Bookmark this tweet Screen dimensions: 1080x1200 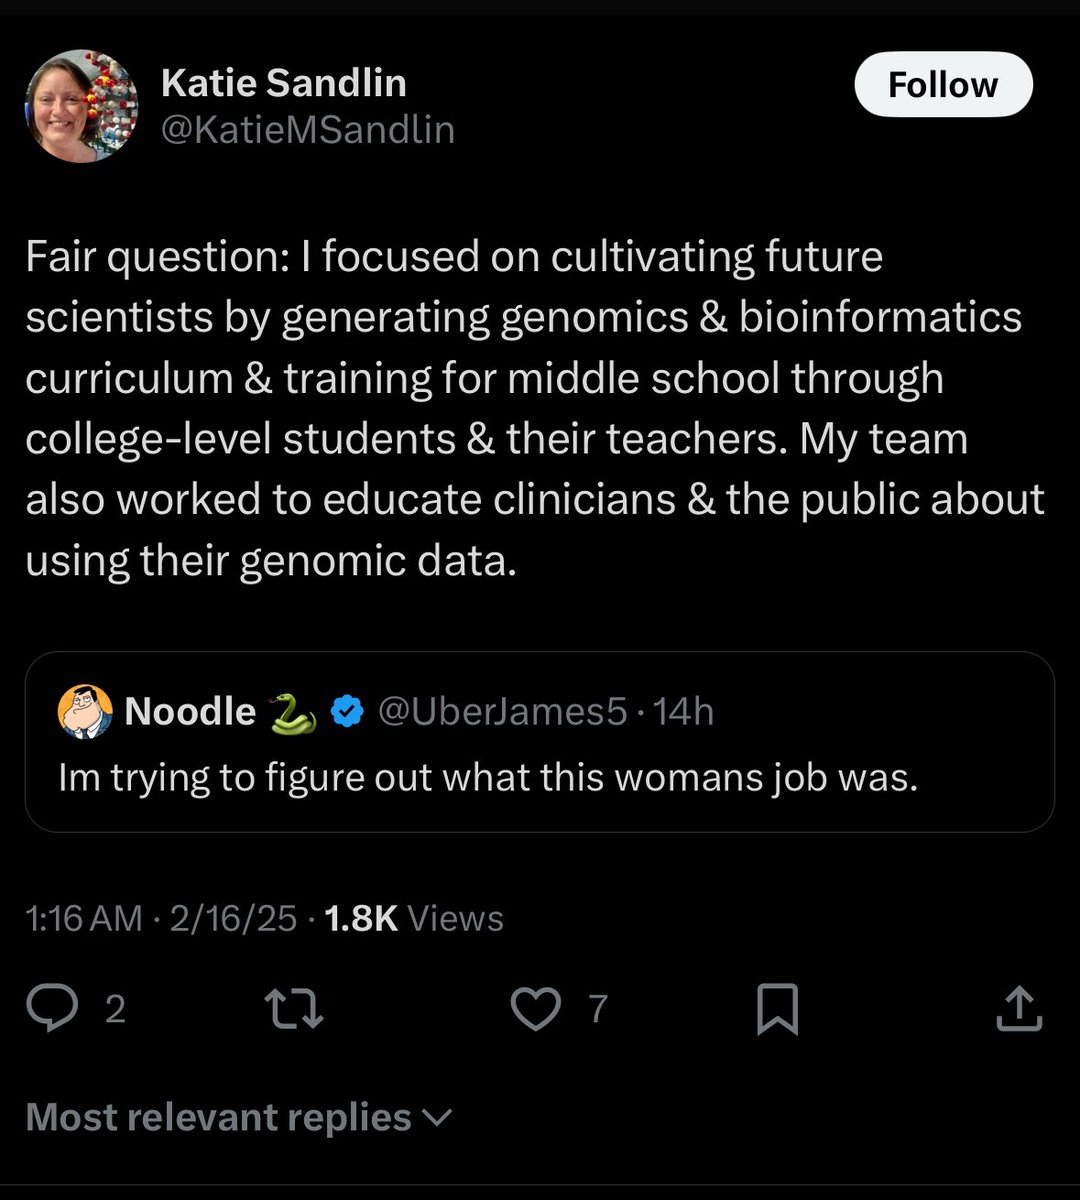coord(777,1009)
